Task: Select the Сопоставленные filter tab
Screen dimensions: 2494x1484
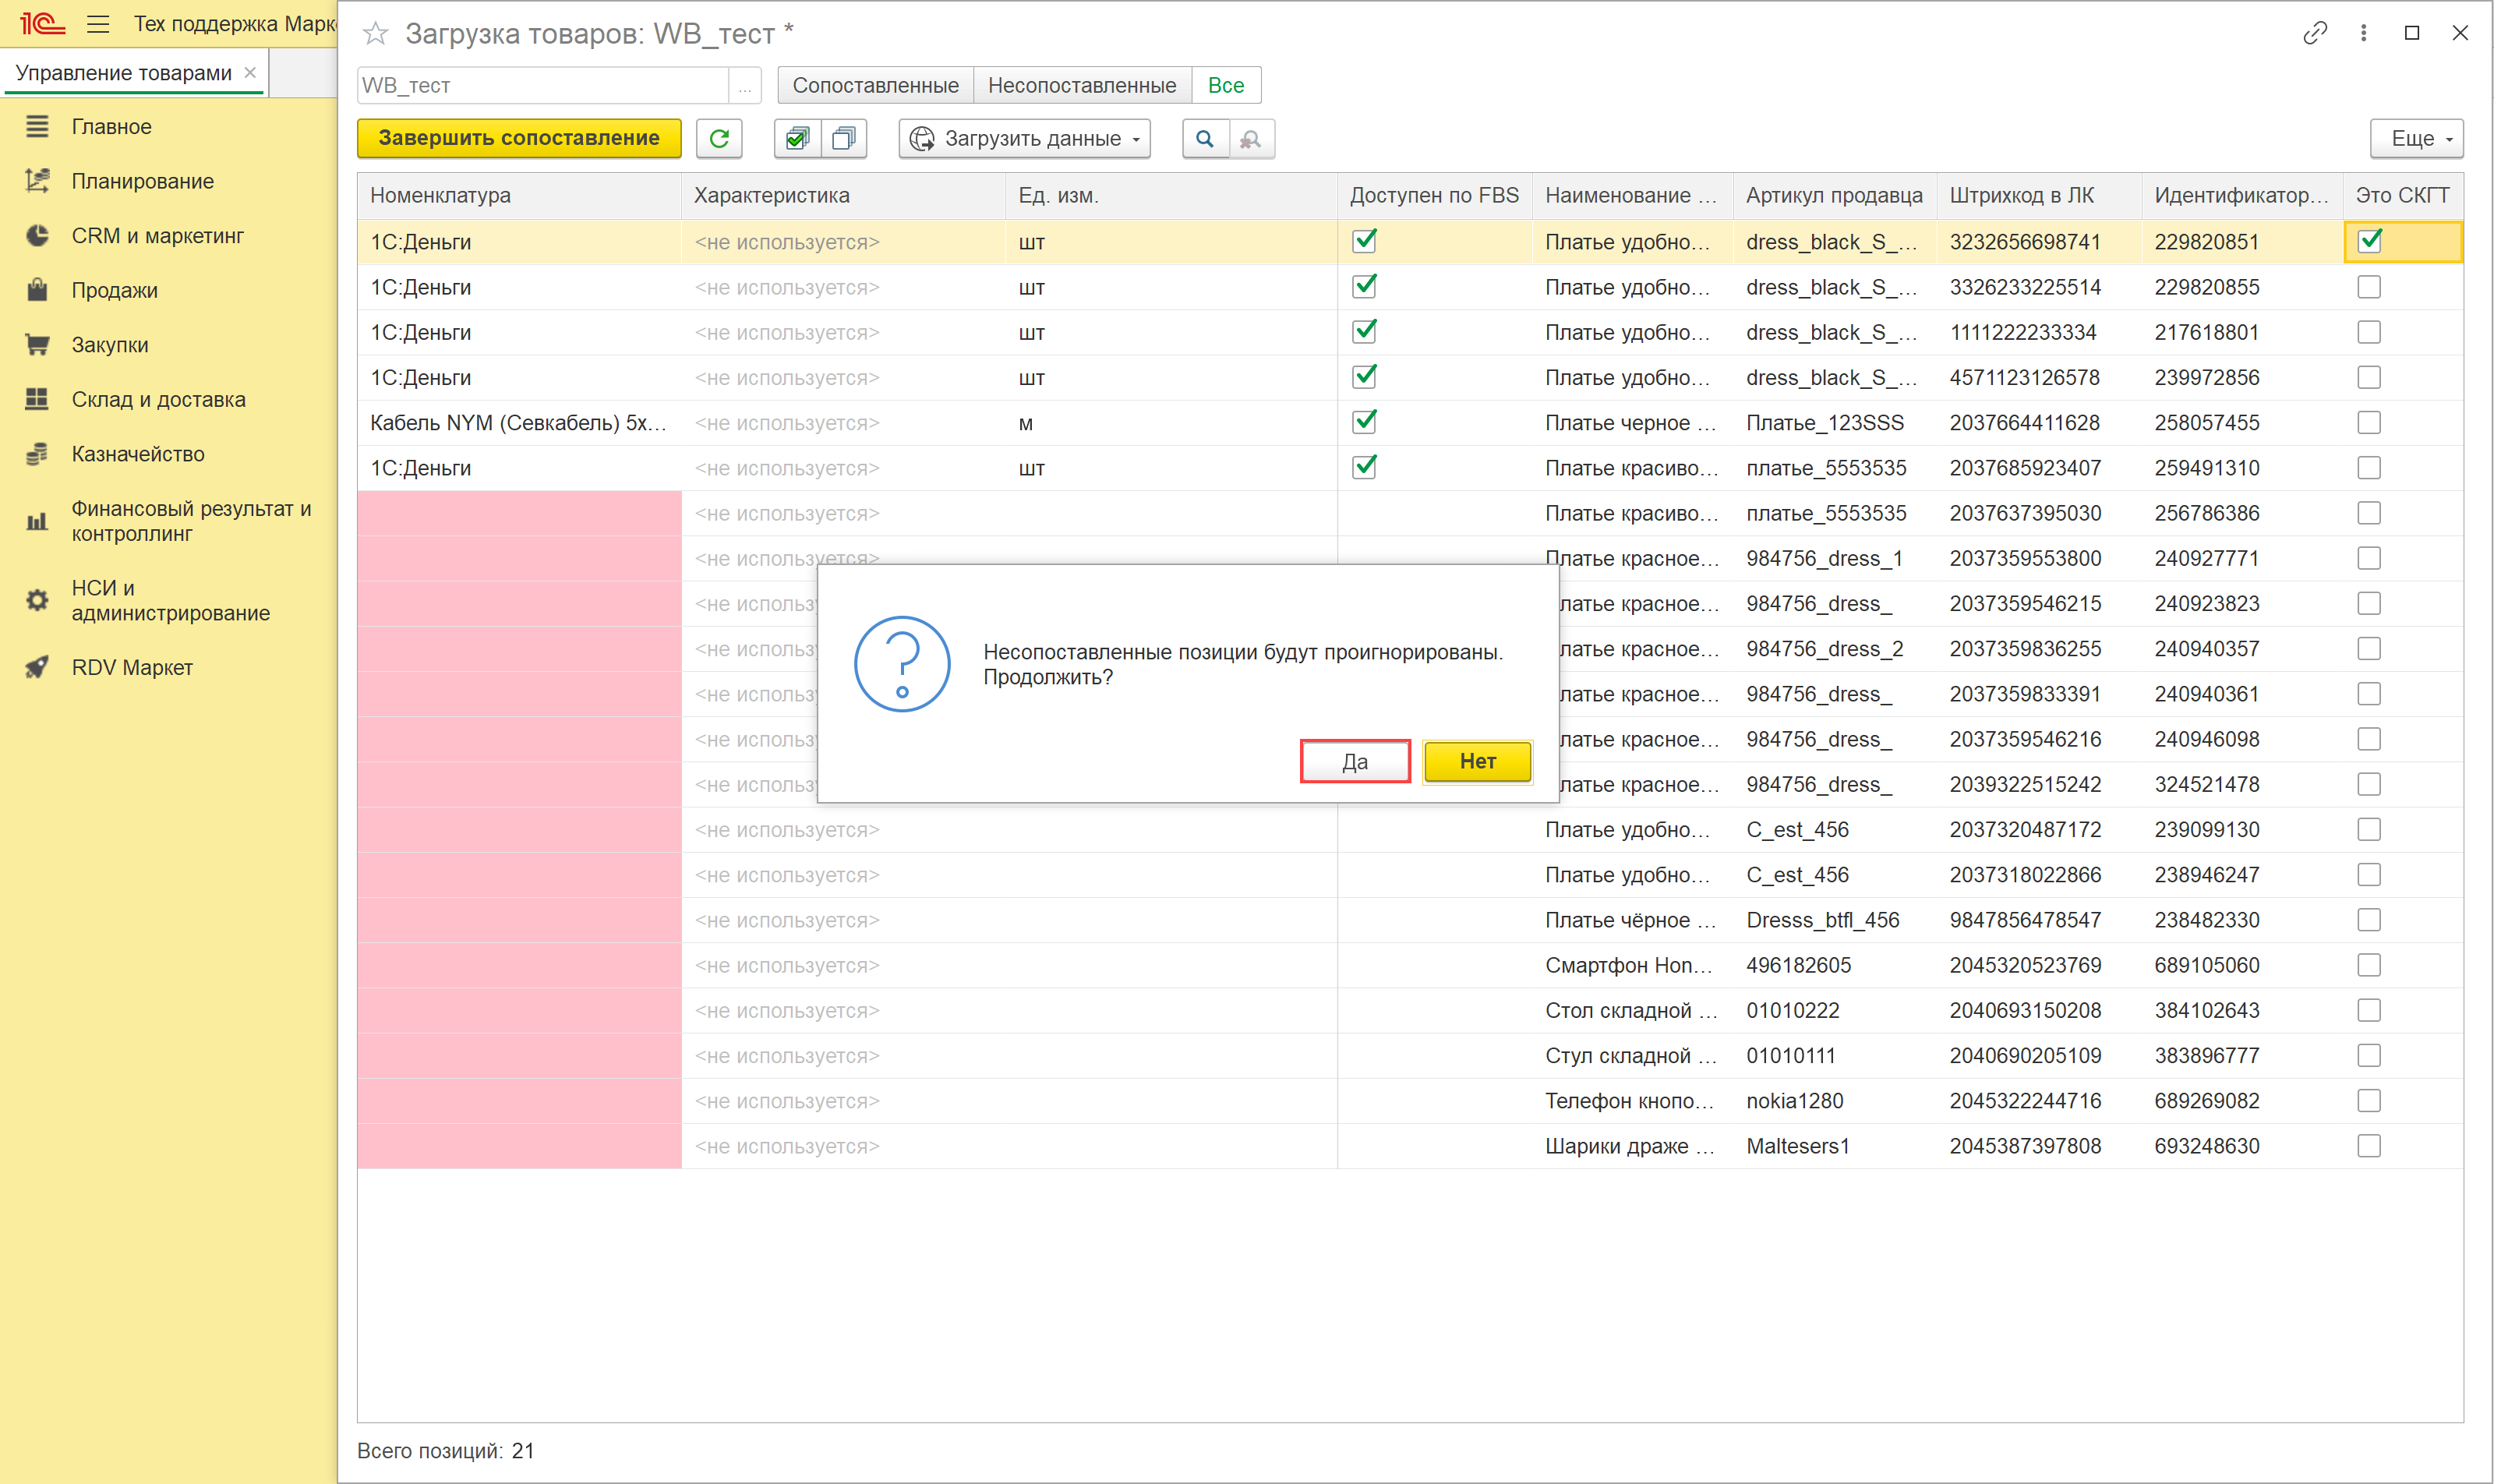Action: tap(875, 86)
